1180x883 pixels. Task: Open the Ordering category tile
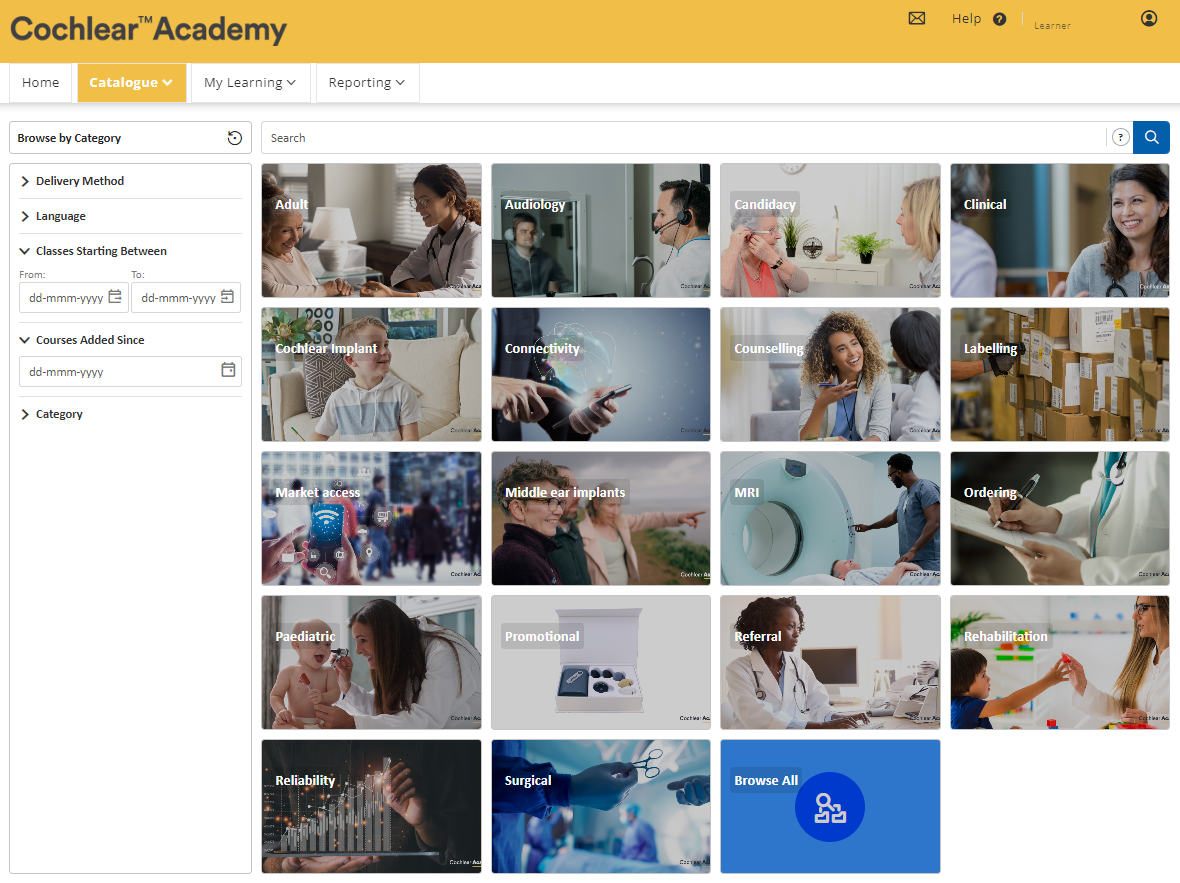click(x=1060, y=519)
